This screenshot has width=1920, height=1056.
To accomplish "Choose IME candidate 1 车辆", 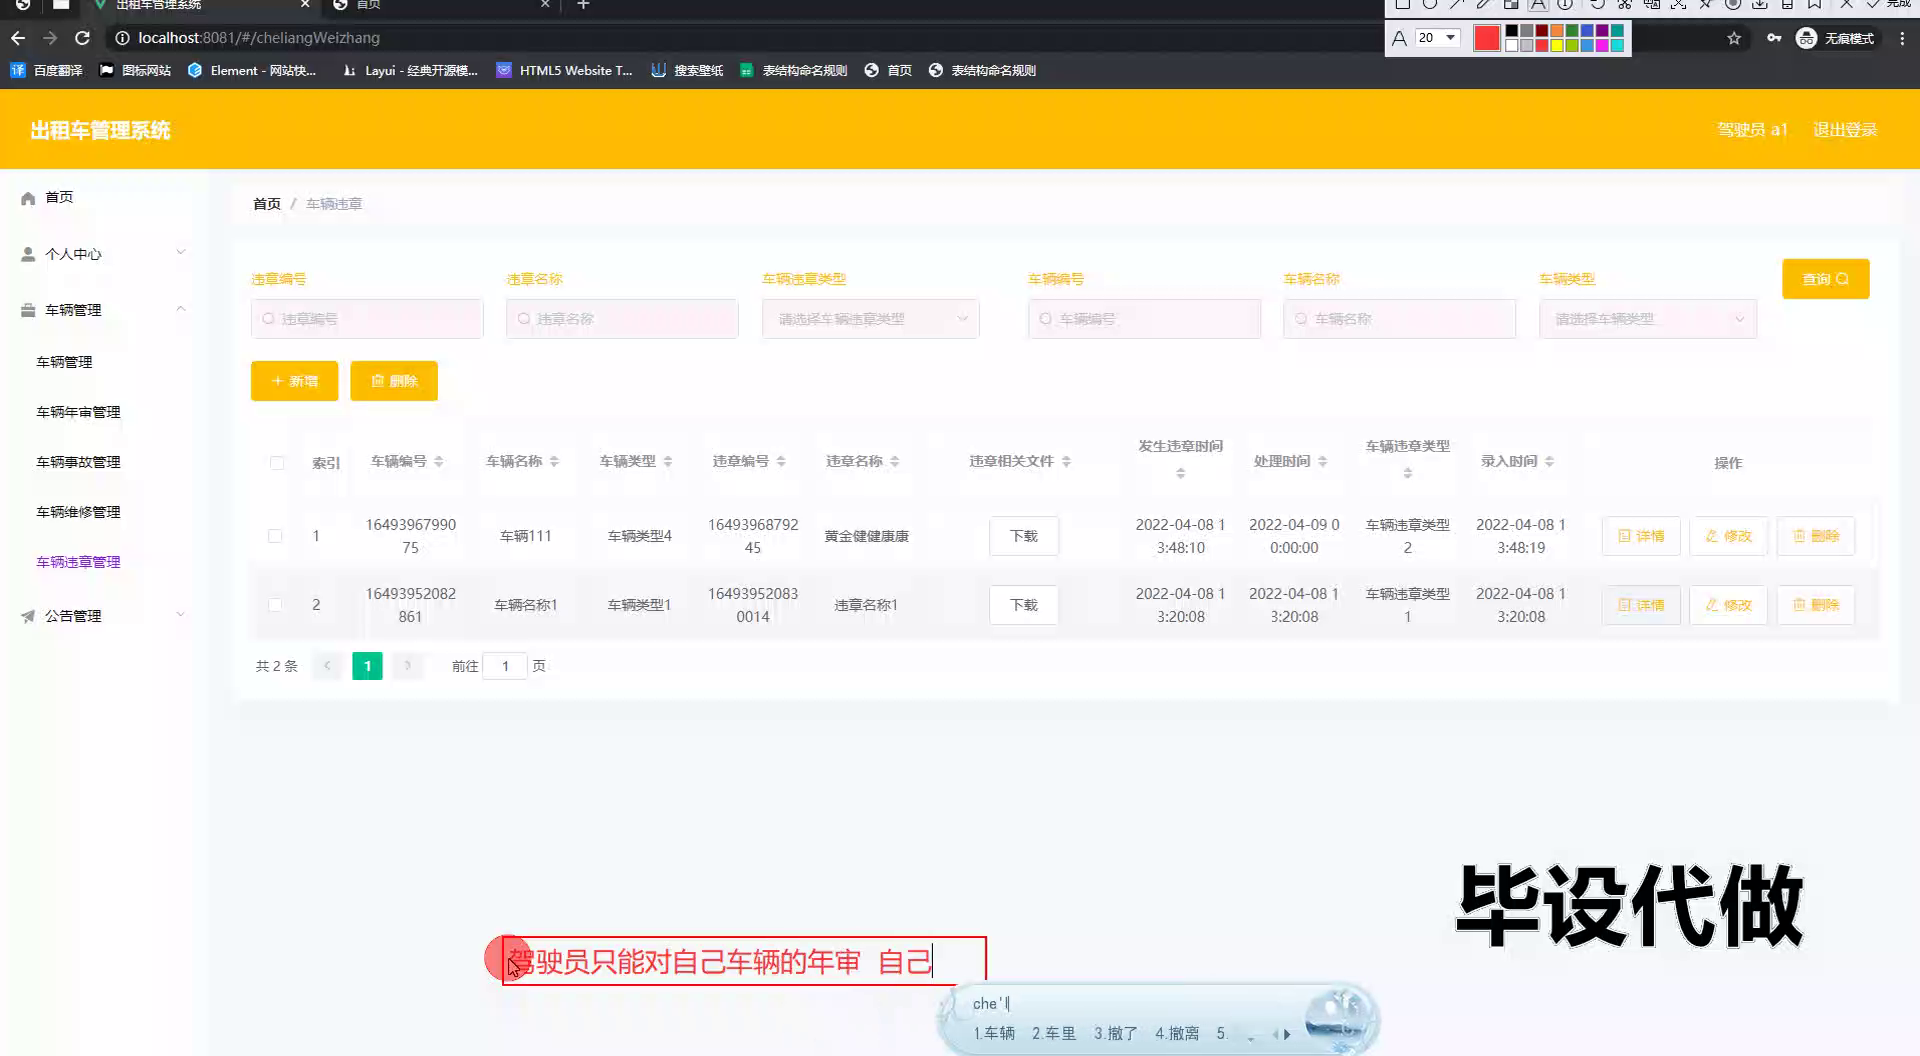I will [994, 1033].
